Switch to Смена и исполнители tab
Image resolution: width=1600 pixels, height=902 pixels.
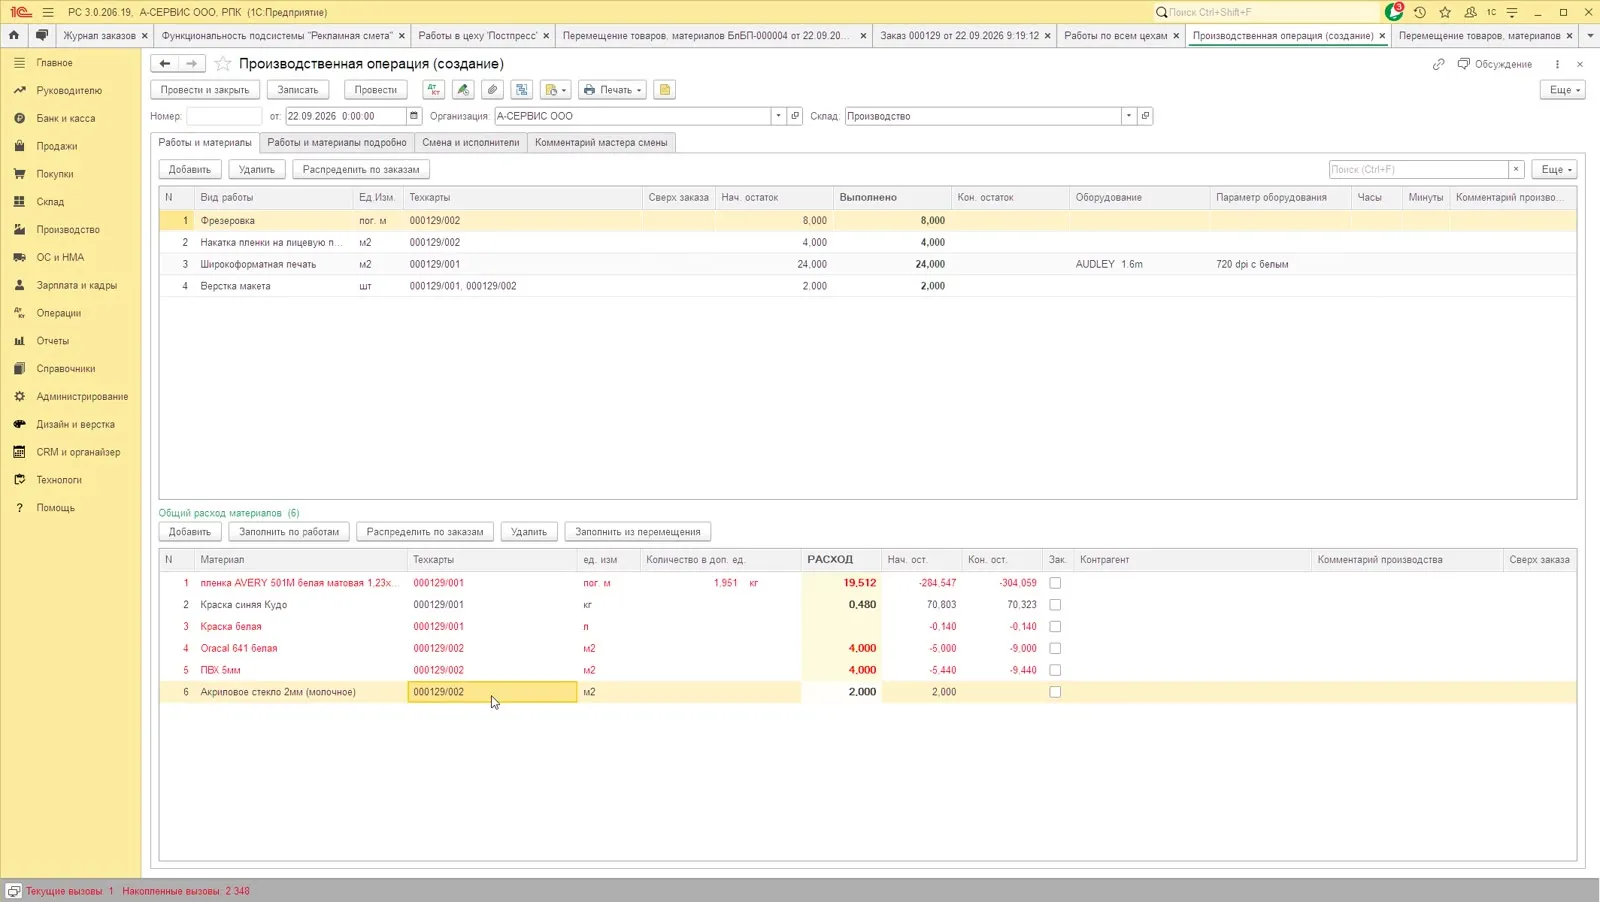coord(471,143)
